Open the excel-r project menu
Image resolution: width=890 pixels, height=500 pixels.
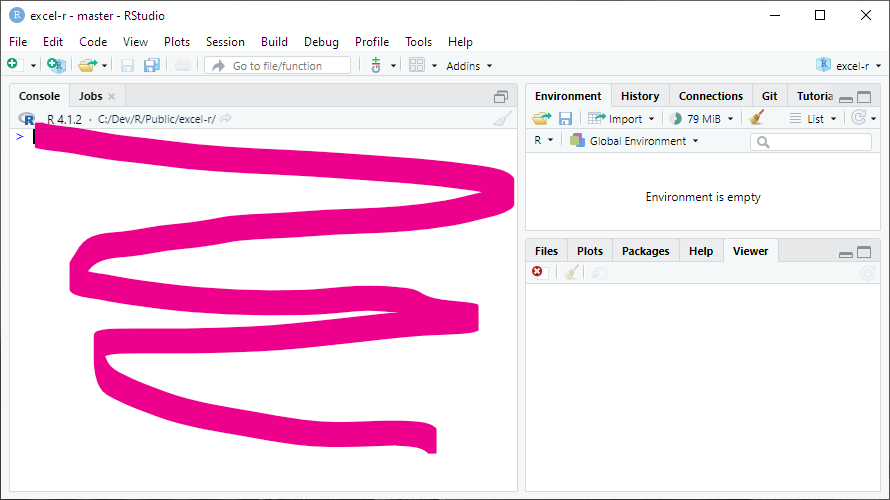(x=849, y=66)
